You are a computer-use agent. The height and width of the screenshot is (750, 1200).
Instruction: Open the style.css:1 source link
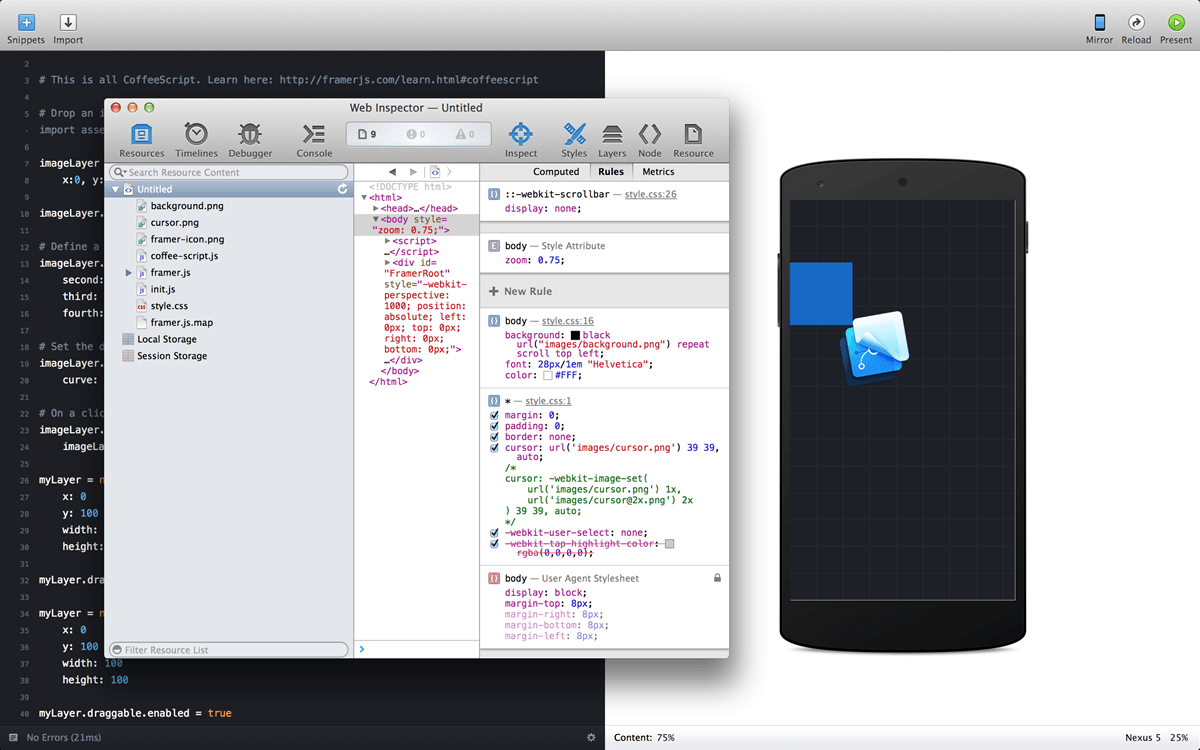(549, 401)
